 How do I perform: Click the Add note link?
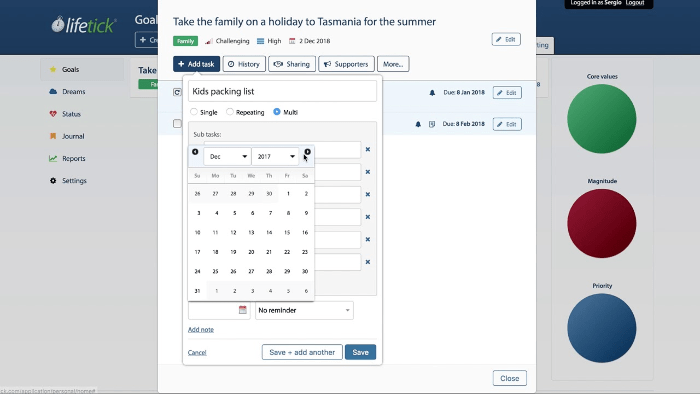click(x=201, y=329)
